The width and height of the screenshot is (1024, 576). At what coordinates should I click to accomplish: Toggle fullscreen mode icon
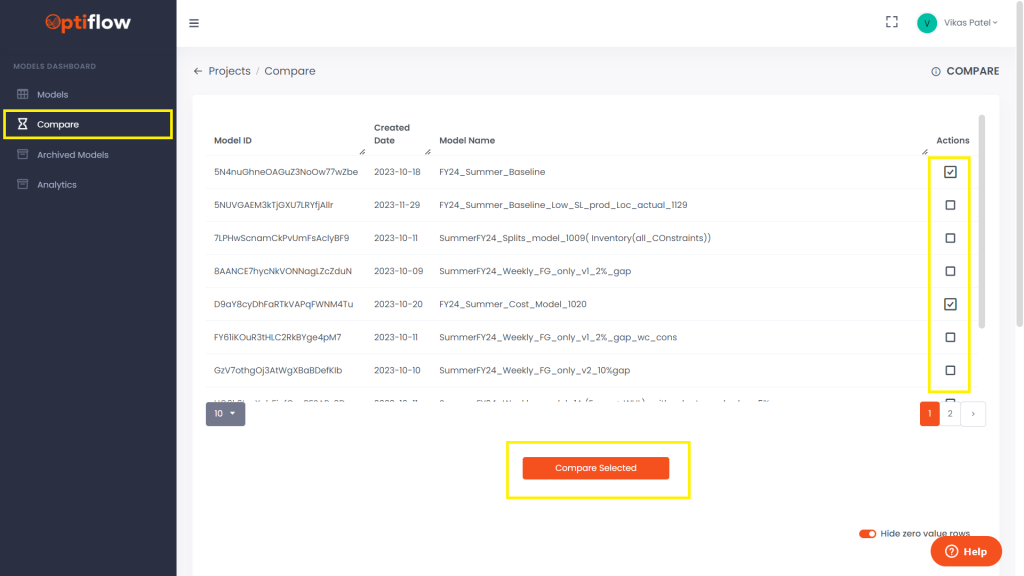892,22
